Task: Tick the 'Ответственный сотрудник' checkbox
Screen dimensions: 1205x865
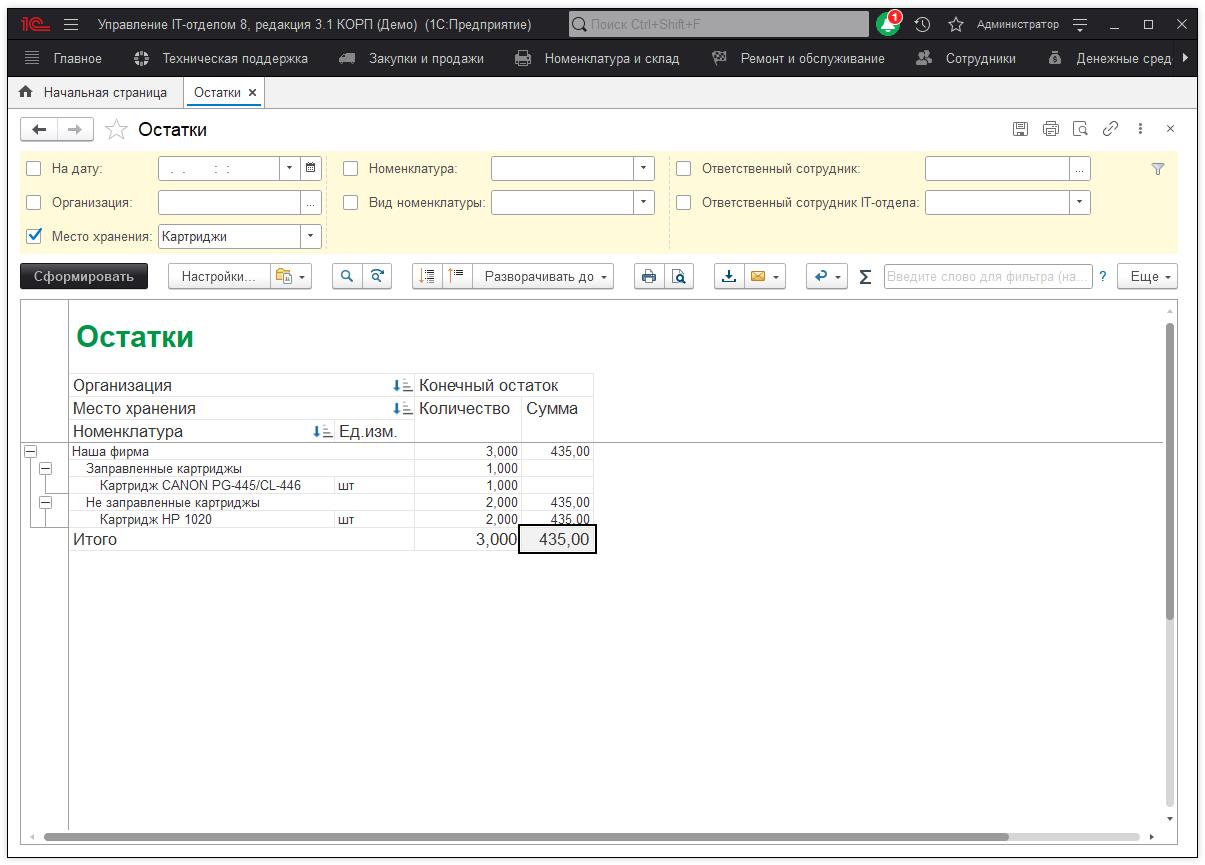Action: 684,169
